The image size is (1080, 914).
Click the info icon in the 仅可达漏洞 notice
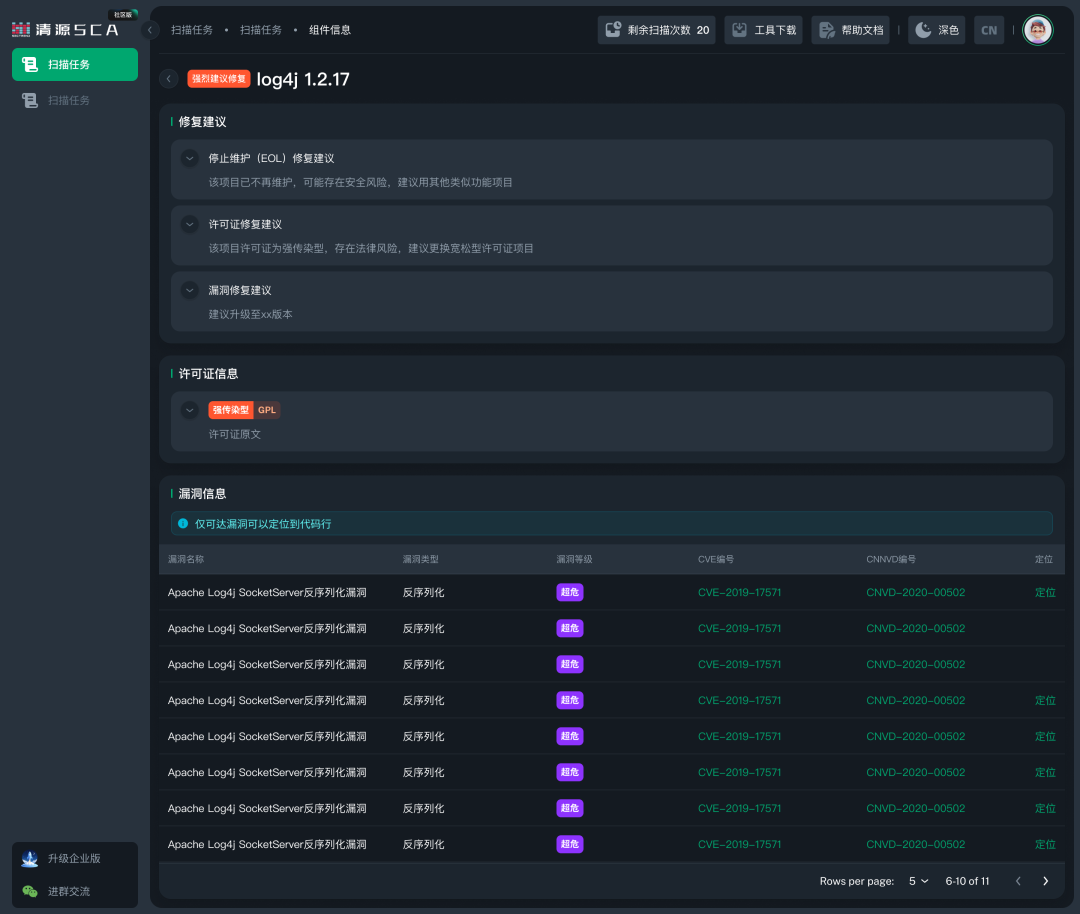tap(183, 523)
